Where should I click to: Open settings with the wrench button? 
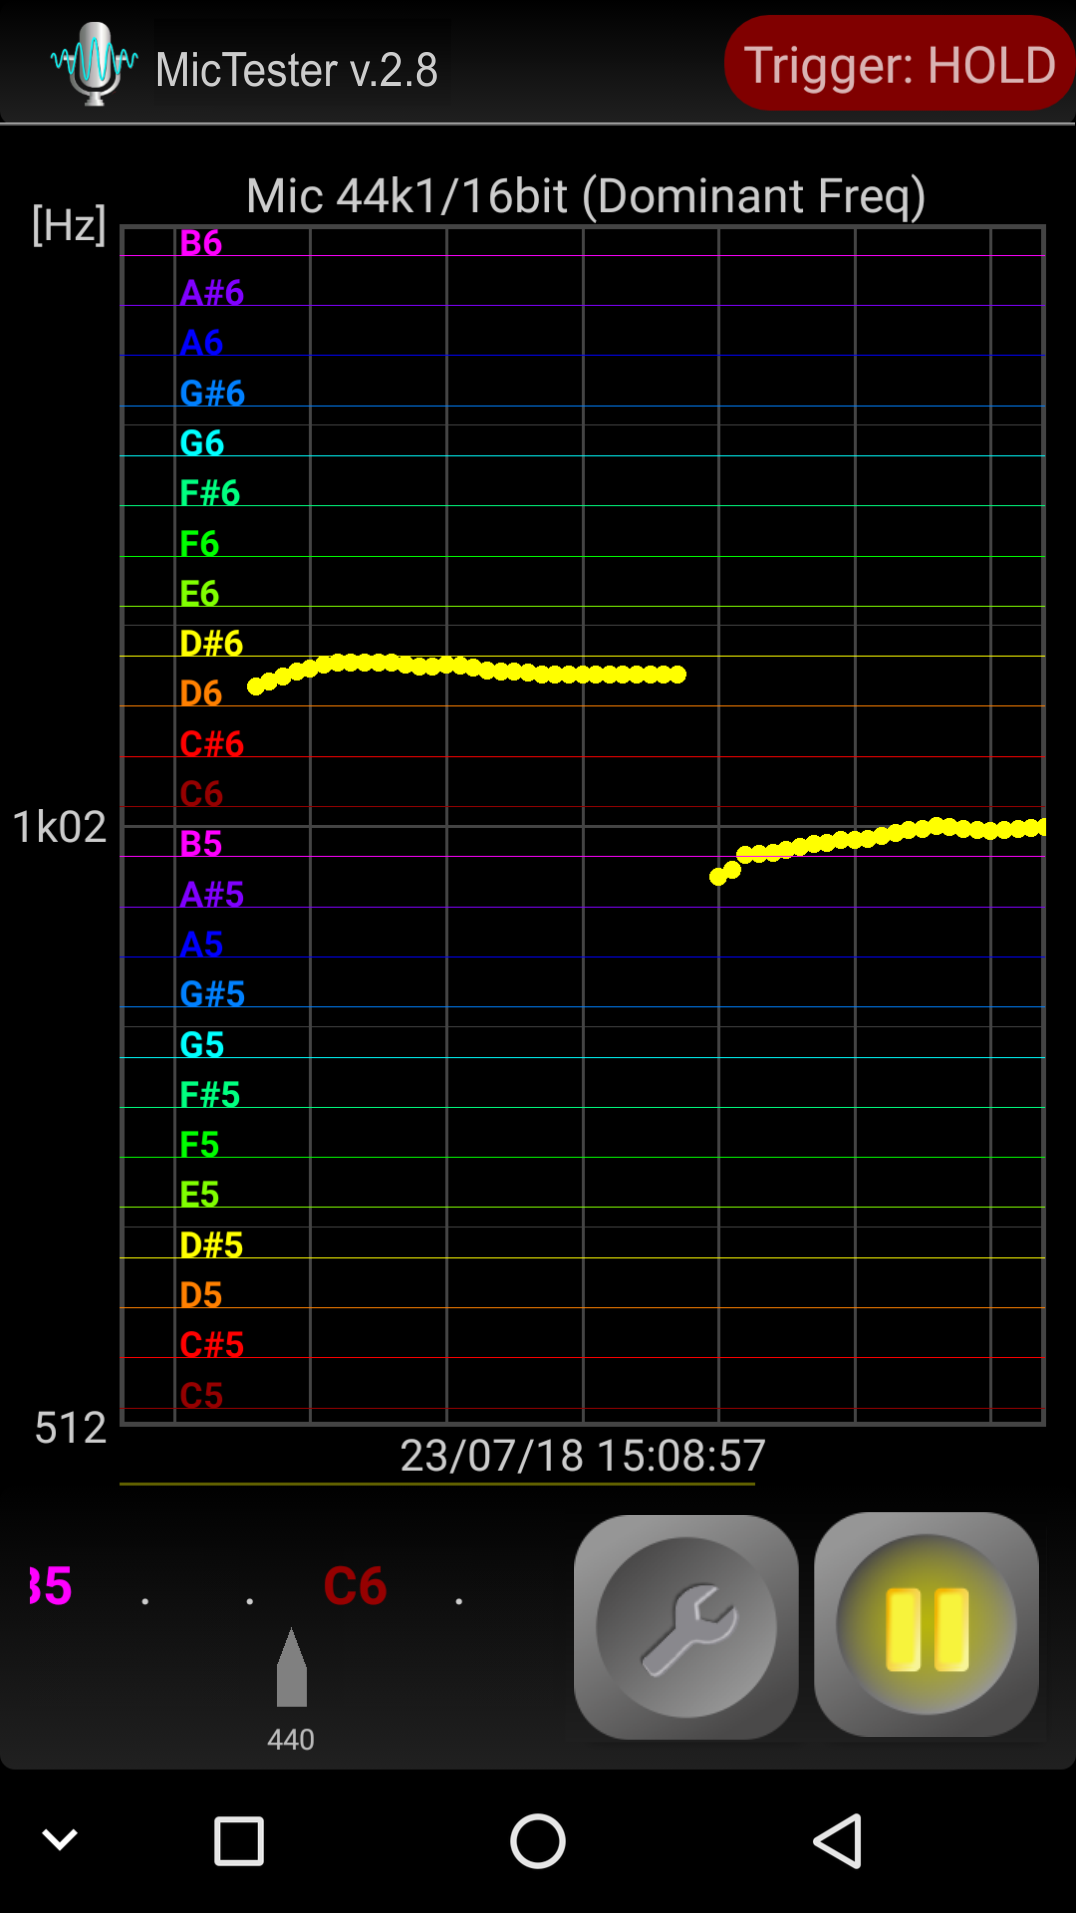click(x=686, y=1627)
